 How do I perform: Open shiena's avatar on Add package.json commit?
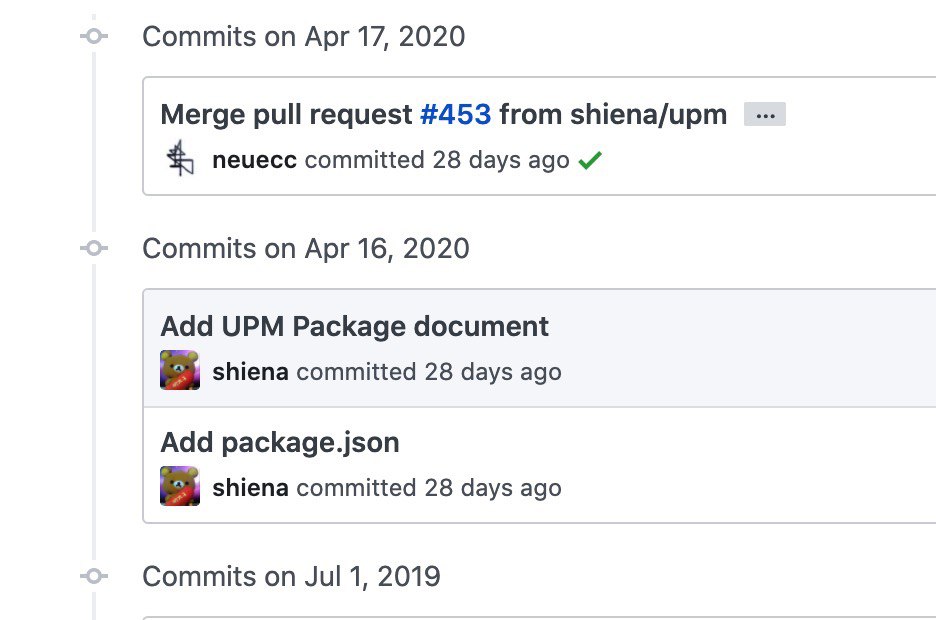[180, 486]
